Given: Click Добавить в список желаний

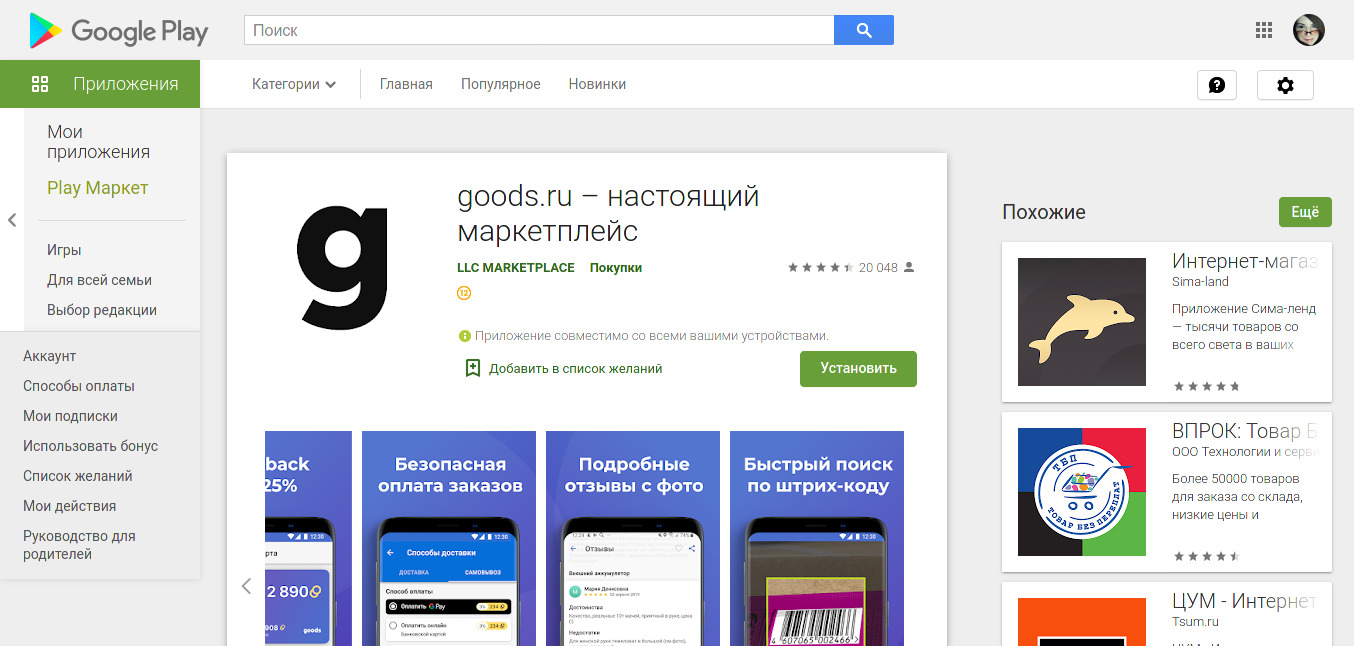Looking at the screenshot, I should point(576,369).
